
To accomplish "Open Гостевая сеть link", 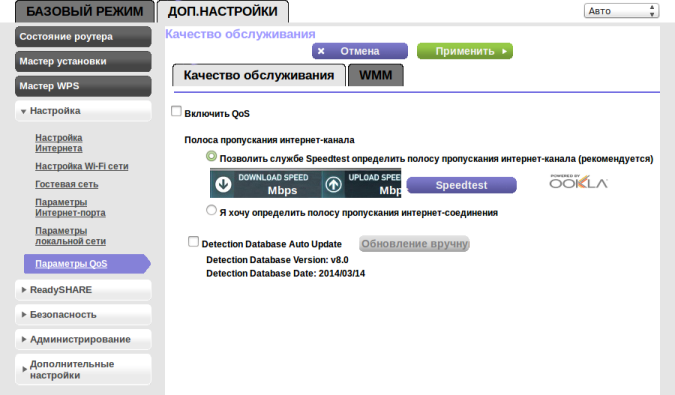I will point(67,184).
